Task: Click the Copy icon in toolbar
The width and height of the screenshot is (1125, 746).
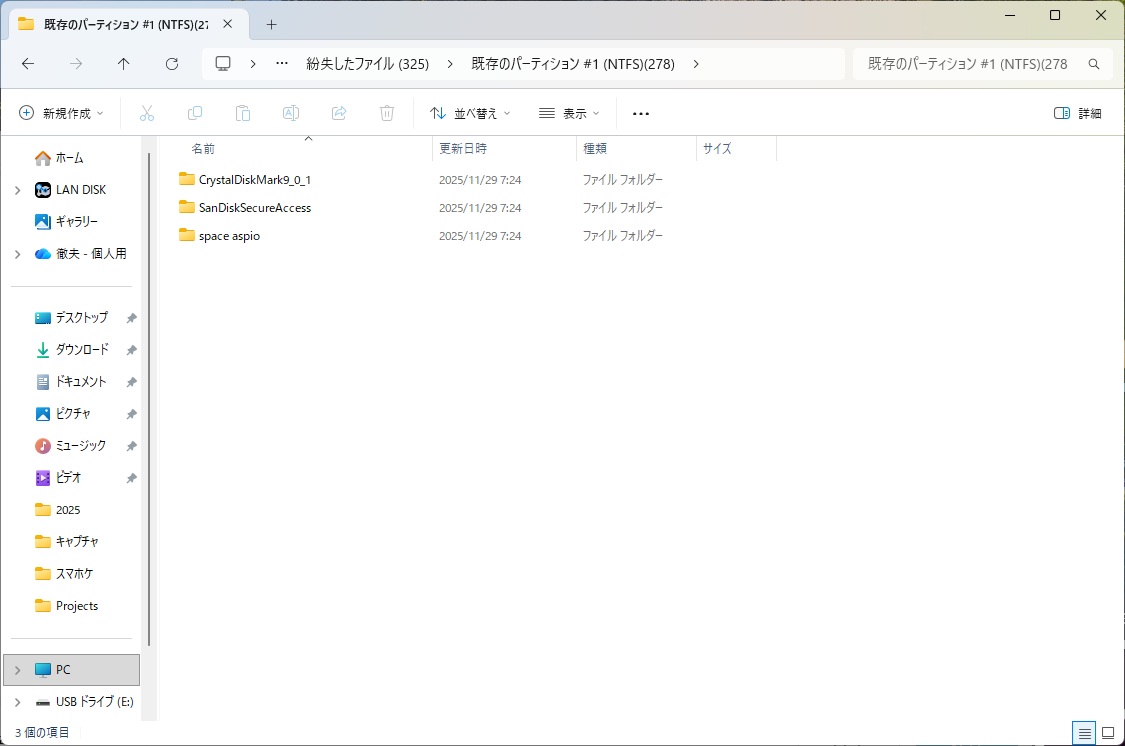Action: pyautogui.click(x=195, y=113)
